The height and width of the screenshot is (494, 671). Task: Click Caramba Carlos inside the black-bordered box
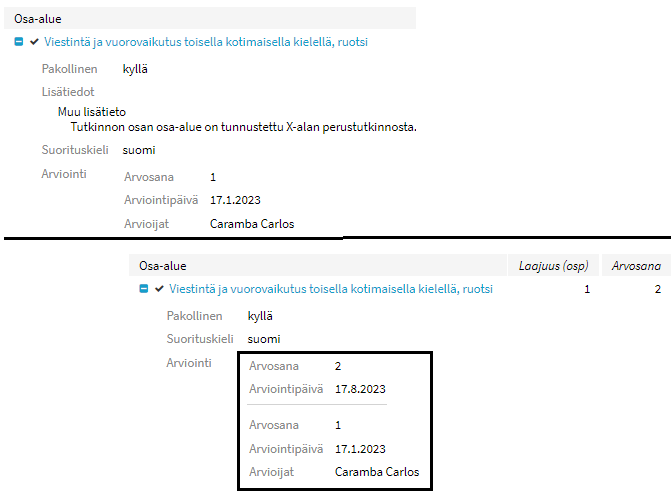[x=377, y=471]
